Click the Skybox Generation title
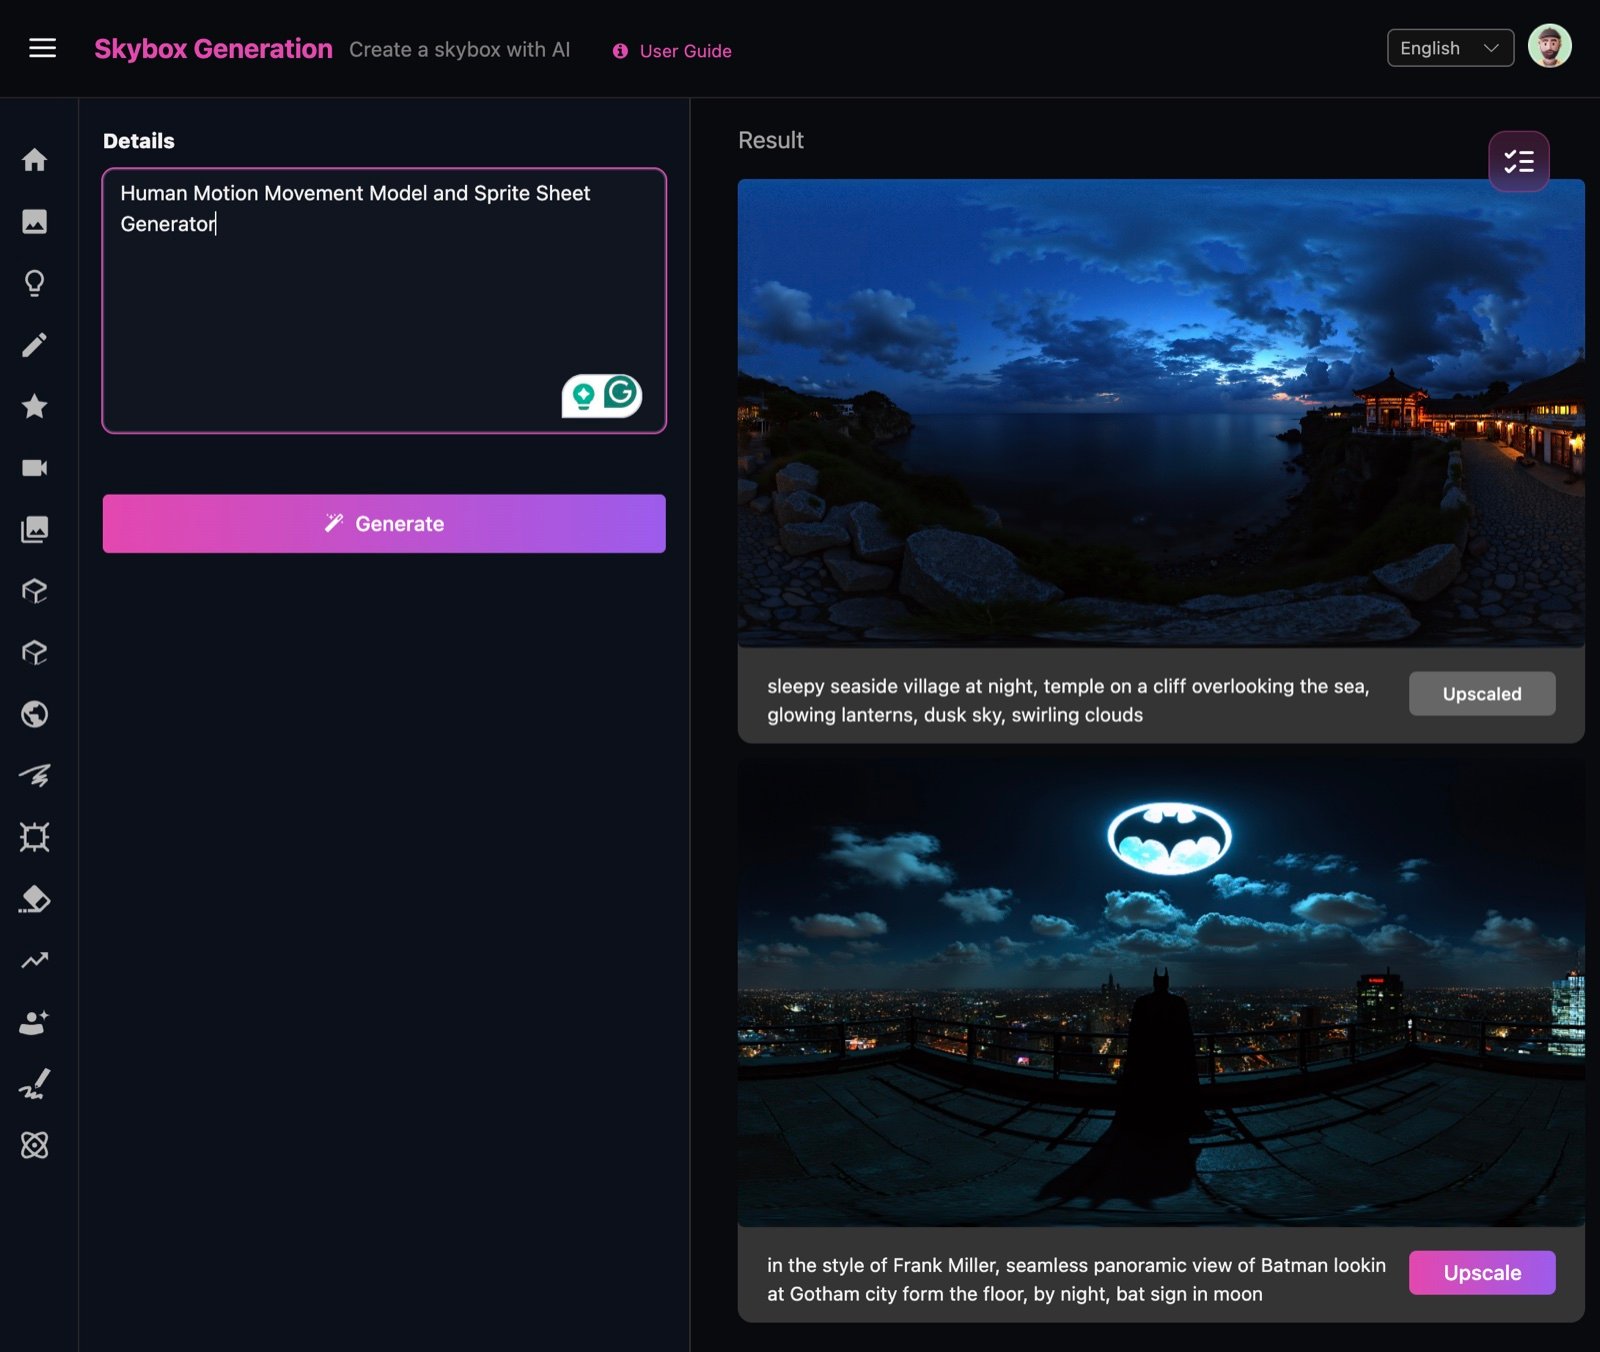The image size is (1600, 1352). 213,49
